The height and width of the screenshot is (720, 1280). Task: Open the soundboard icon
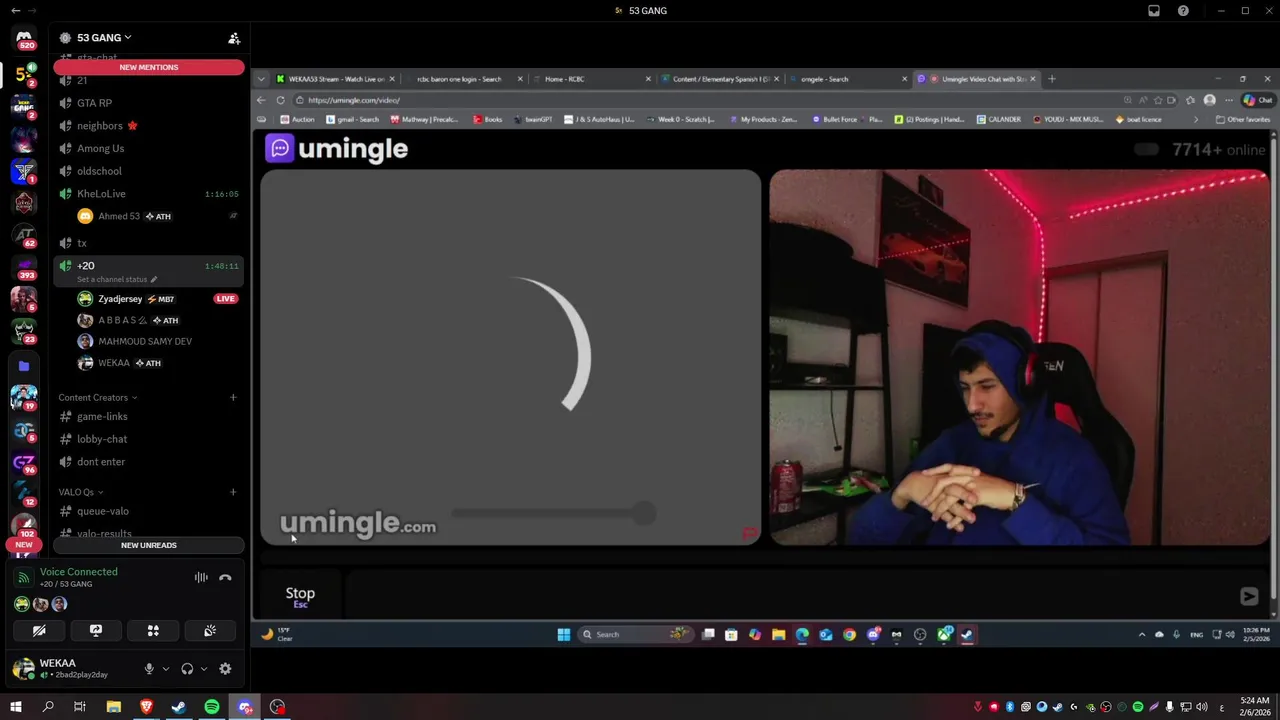(210, 631)
